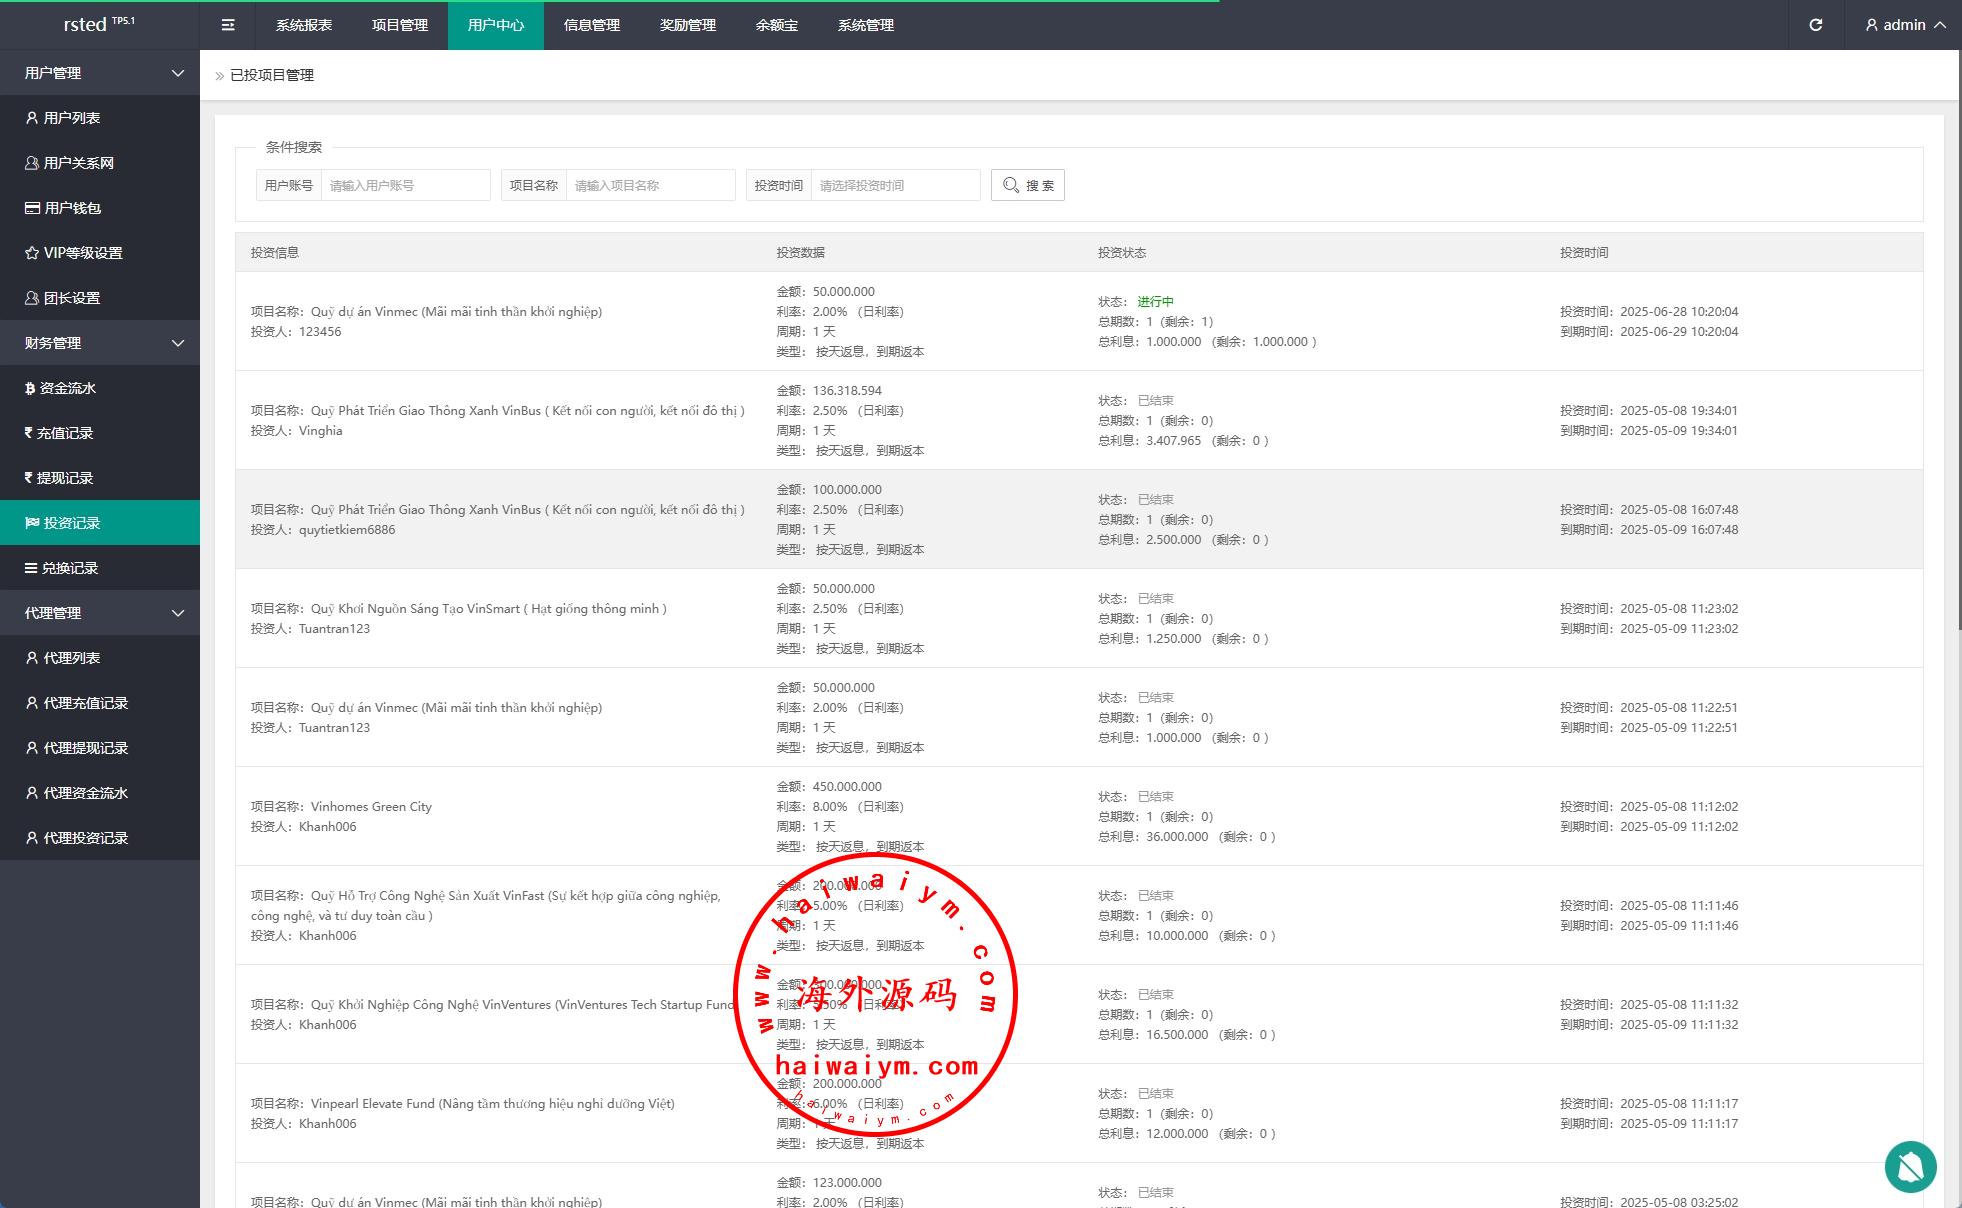This screenshot has height=1208, width=1962.
Task: Click the 搜索 search button
Action: [1027, 185]
